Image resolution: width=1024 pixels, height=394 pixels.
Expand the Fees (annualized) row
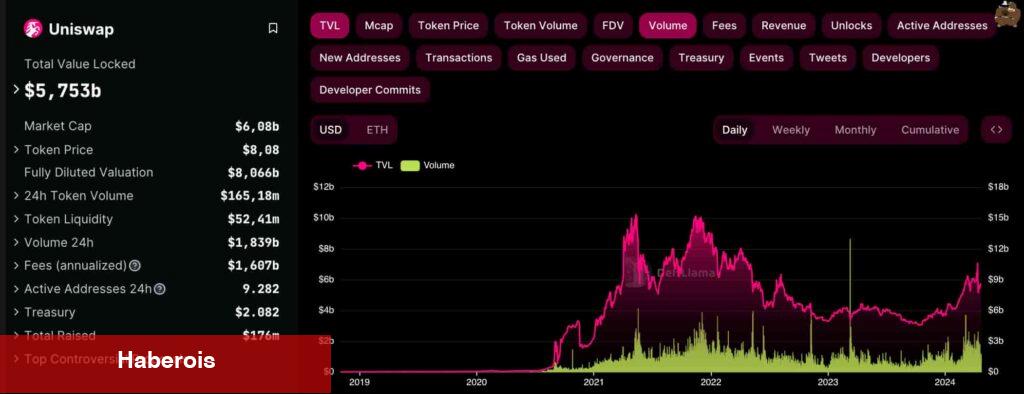(x=16, y=265)
